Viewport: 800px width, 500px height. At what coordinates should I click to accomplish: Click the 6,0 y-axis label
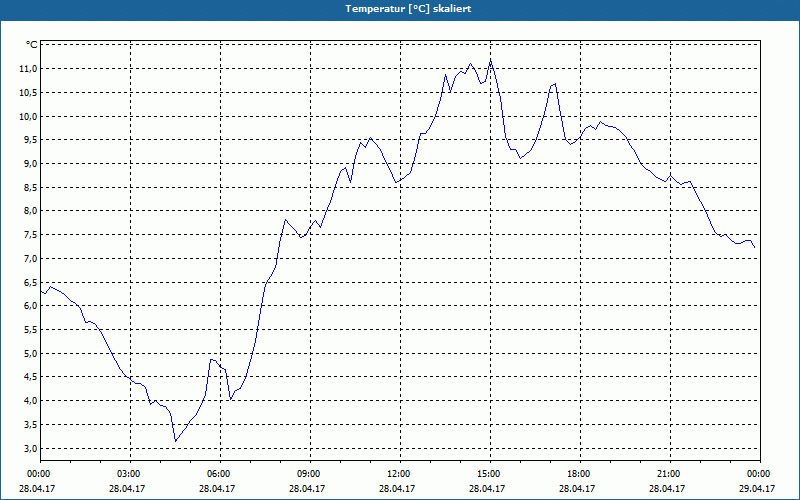(31, 306)
